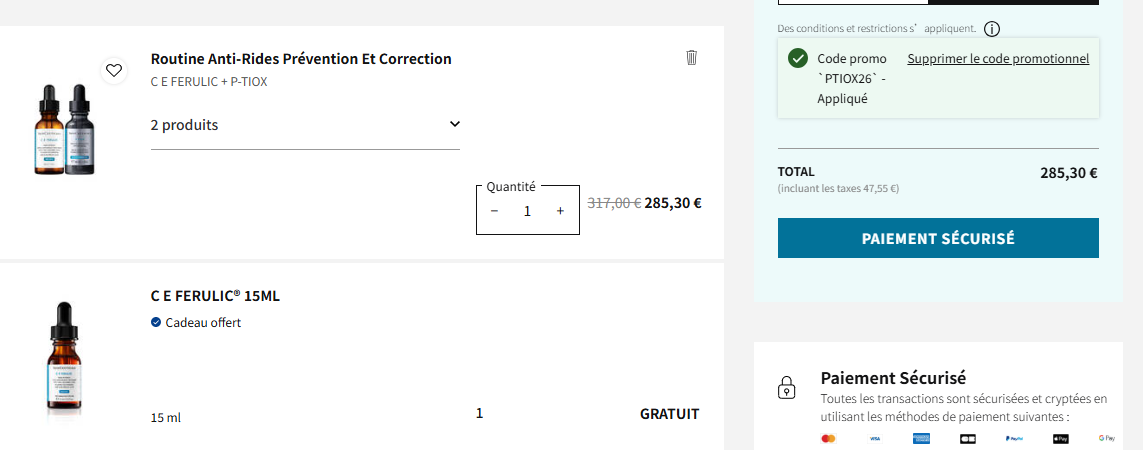Image resolution: width=1143 pixels, height=450 pixels.
Task: Delete the Routine Anti-Rides item with trash icon
Action: point(691,58)
